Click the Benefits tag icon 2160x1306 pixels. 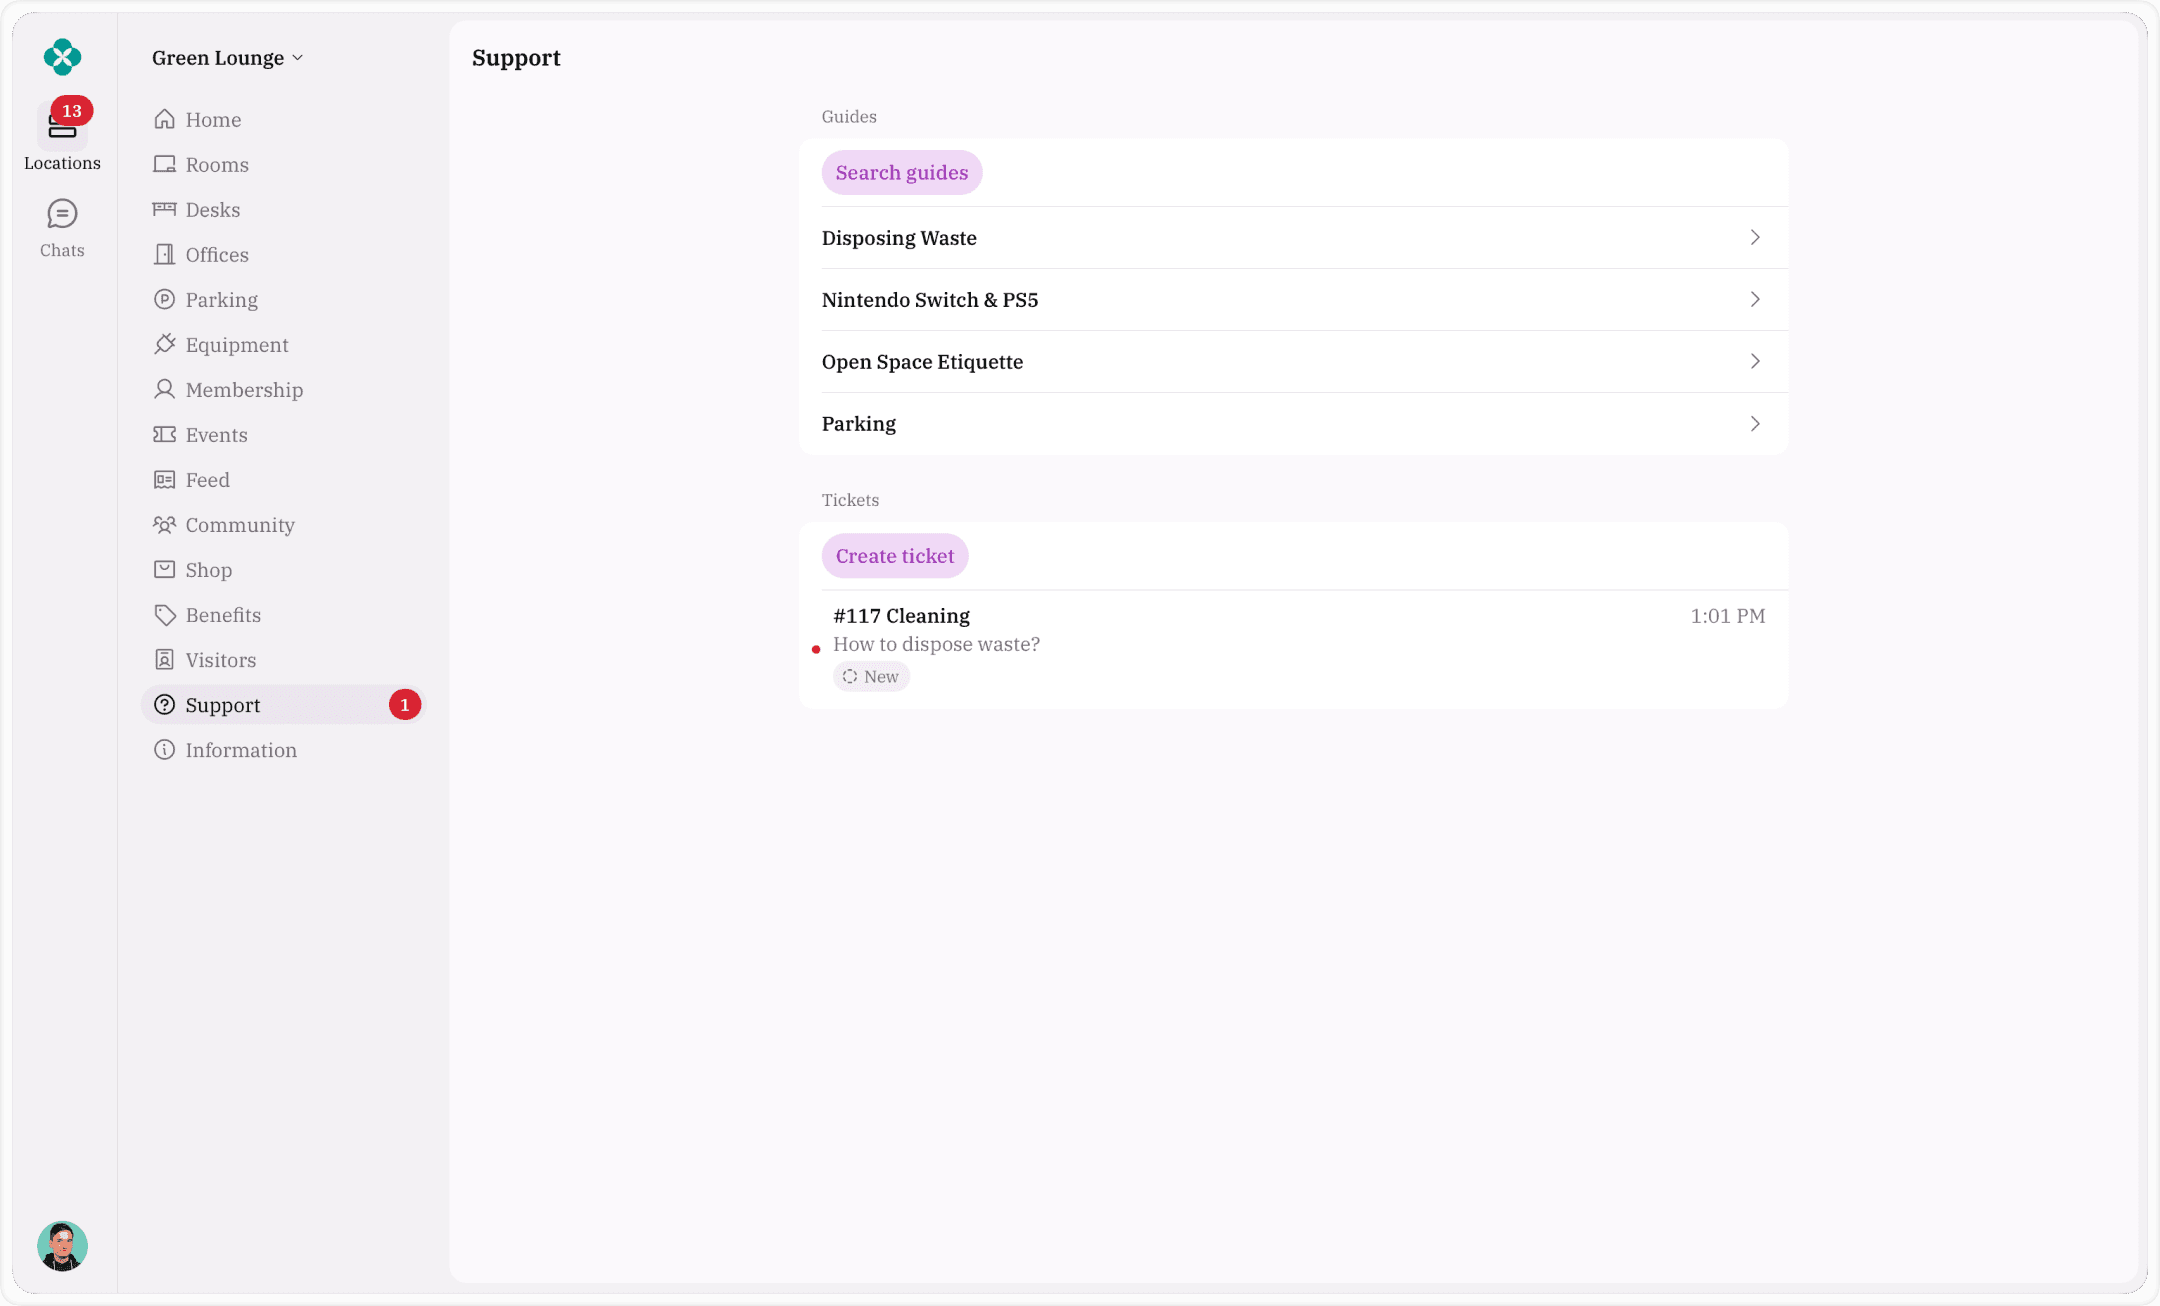click(x=164, y=614)
